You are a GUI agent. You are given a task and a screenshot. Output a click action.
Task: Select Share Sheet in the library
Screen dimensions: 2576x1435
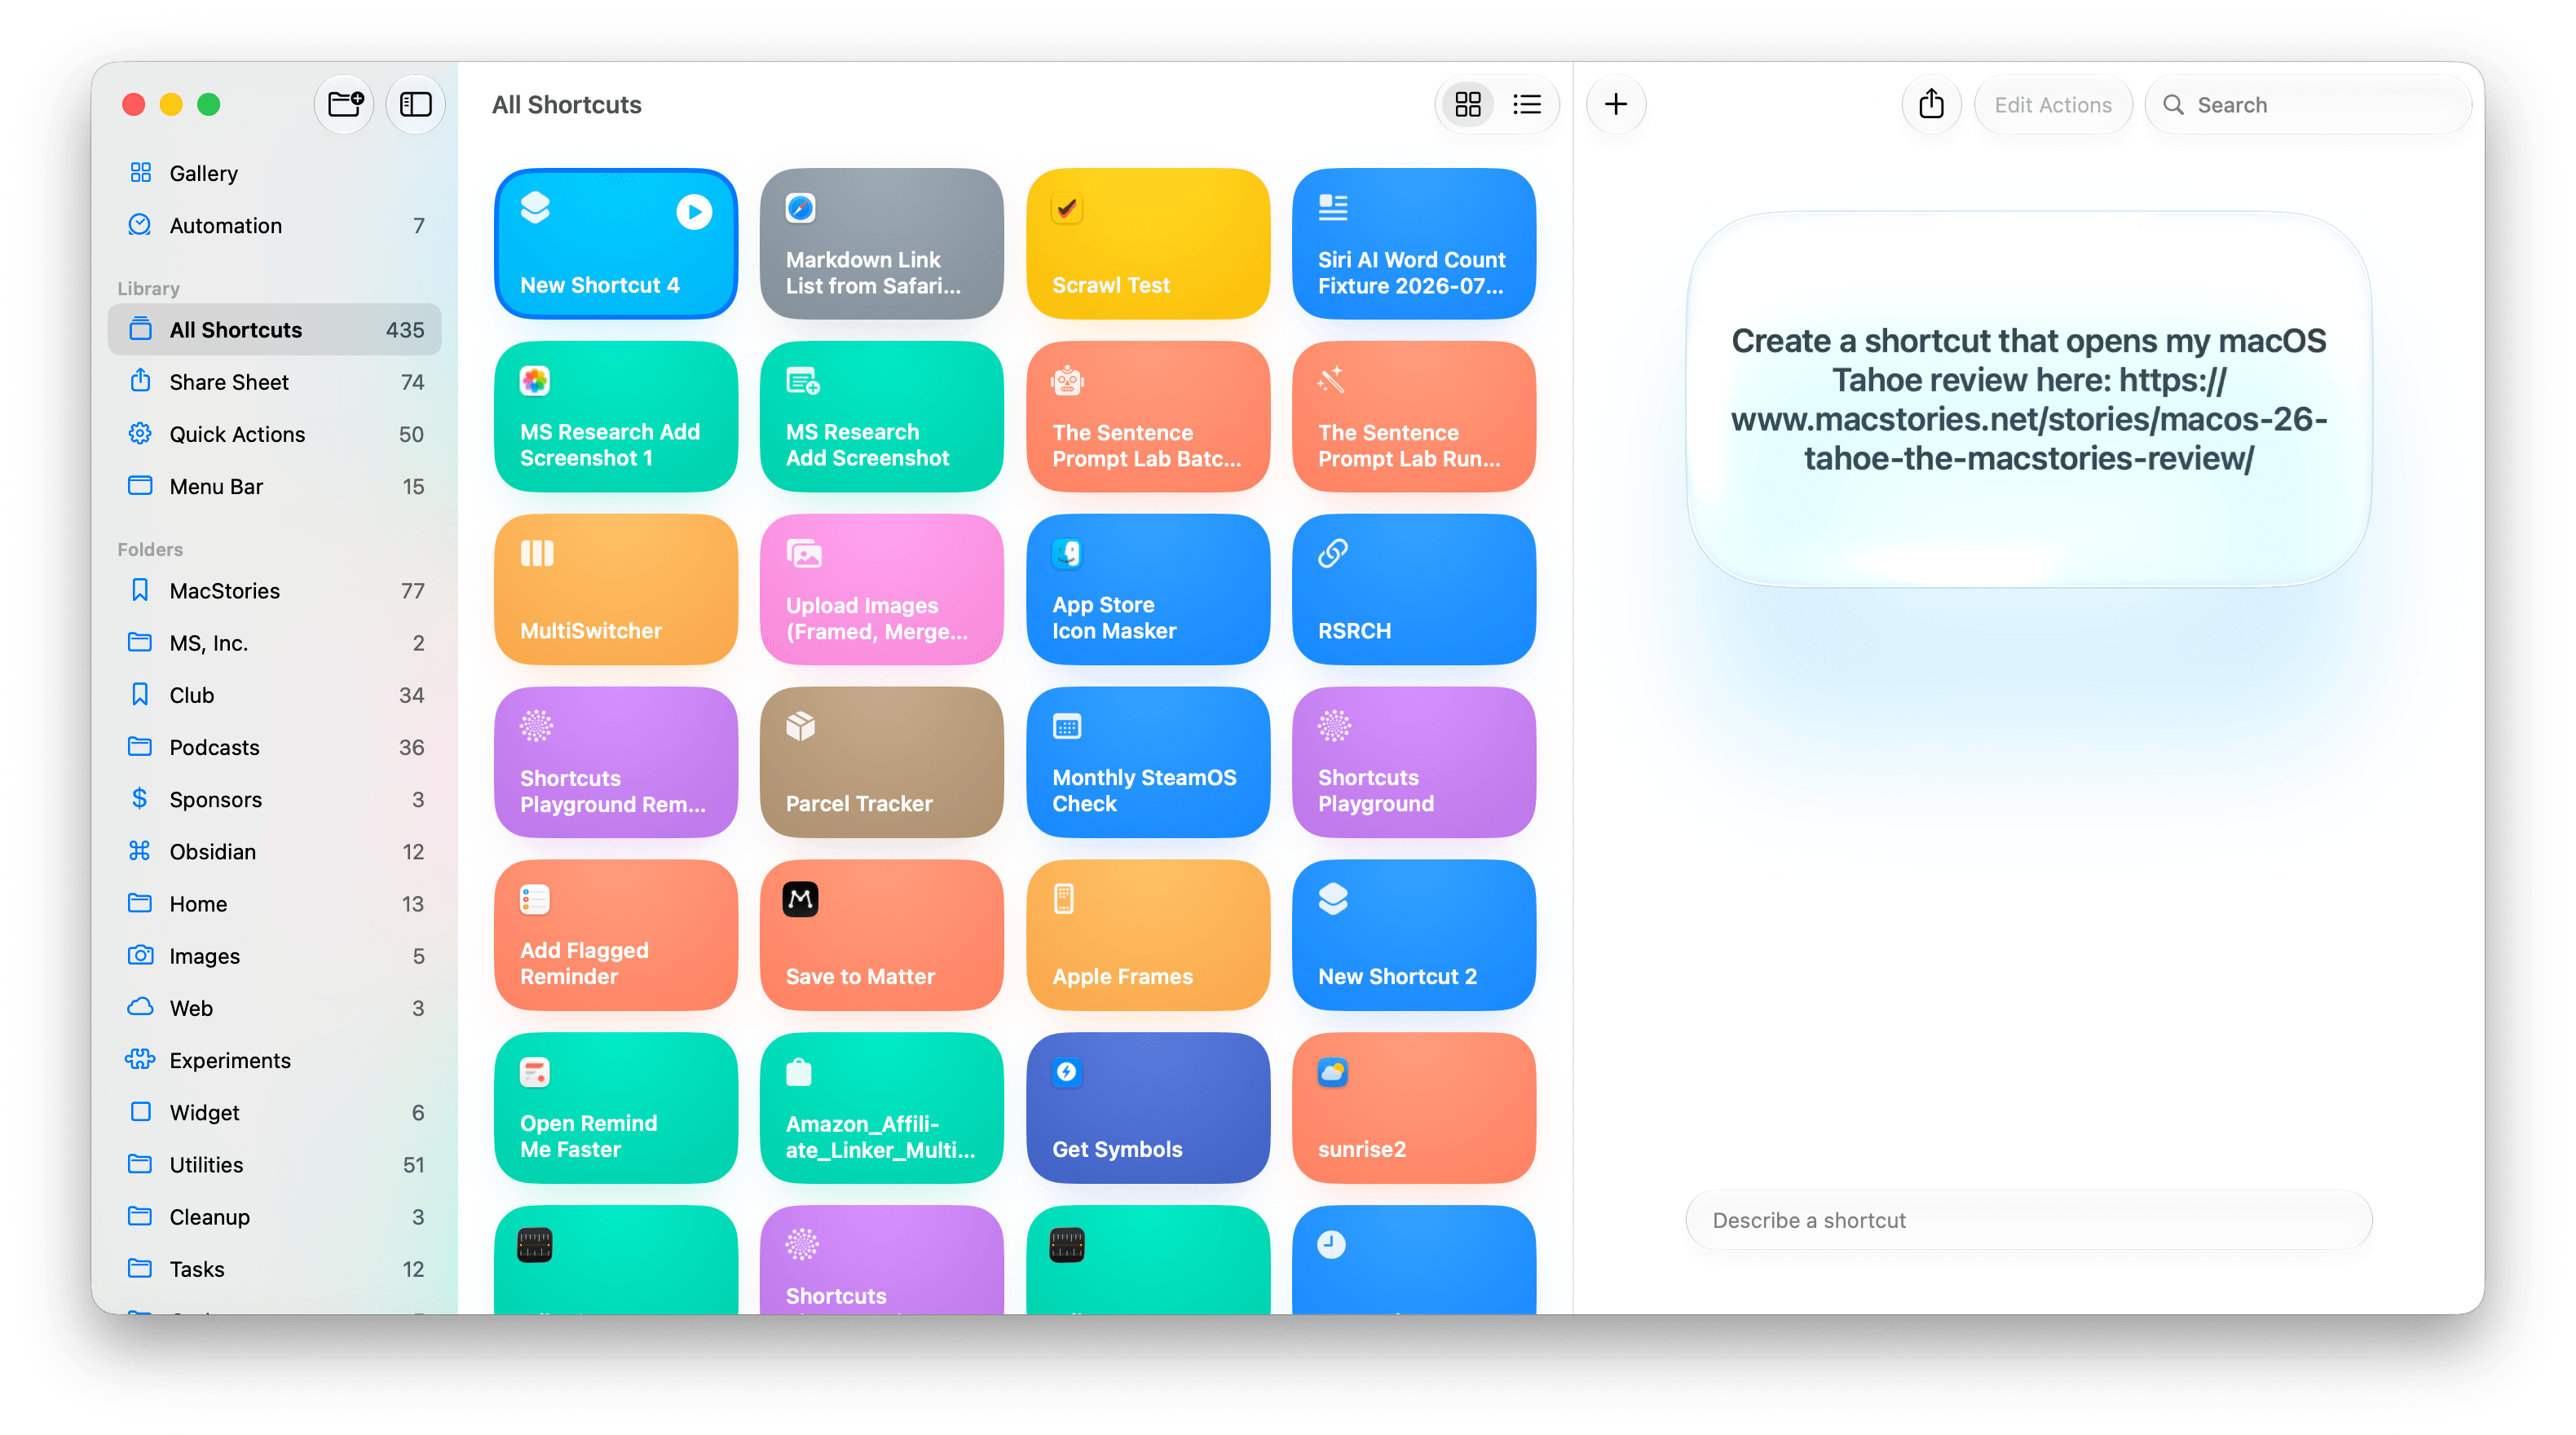274,381
